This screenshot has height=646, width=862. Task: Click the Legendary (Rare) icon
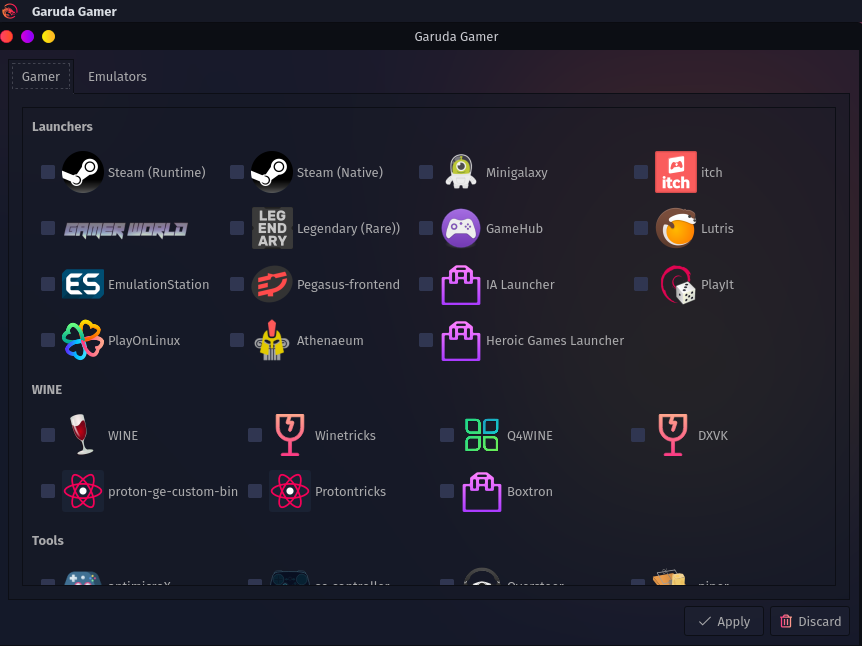(272, 228)
